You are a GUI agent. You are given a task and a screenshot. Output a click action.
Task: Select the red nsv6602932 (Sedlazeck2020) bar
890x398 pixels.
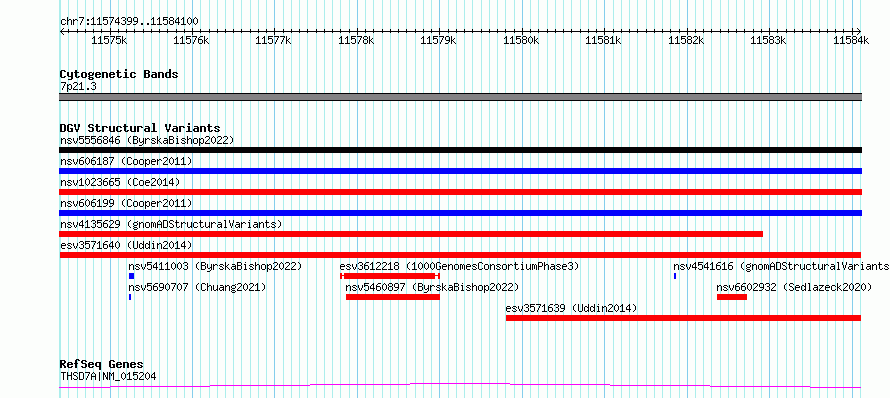tap(732, 297)
